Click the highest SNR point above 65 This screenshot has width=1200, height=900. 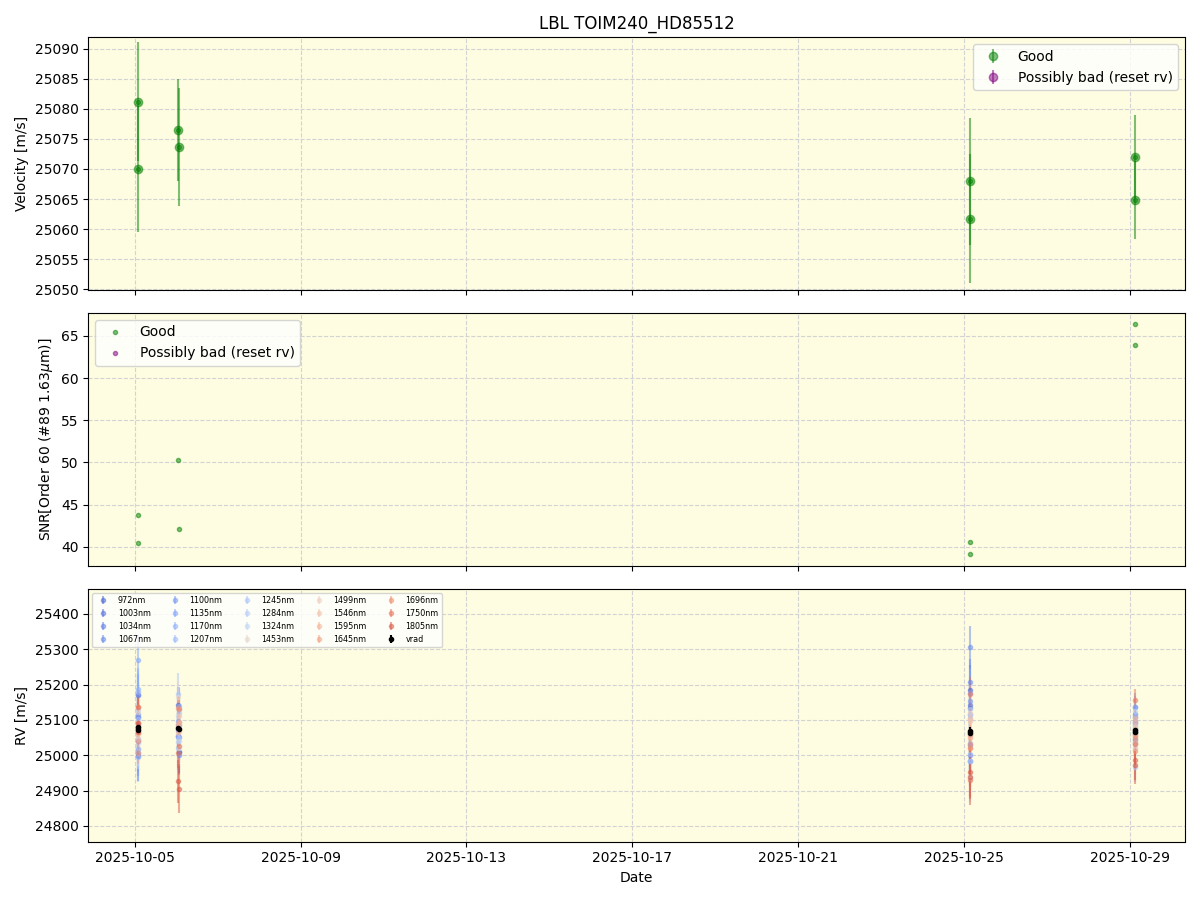[x=1135, y=324]
